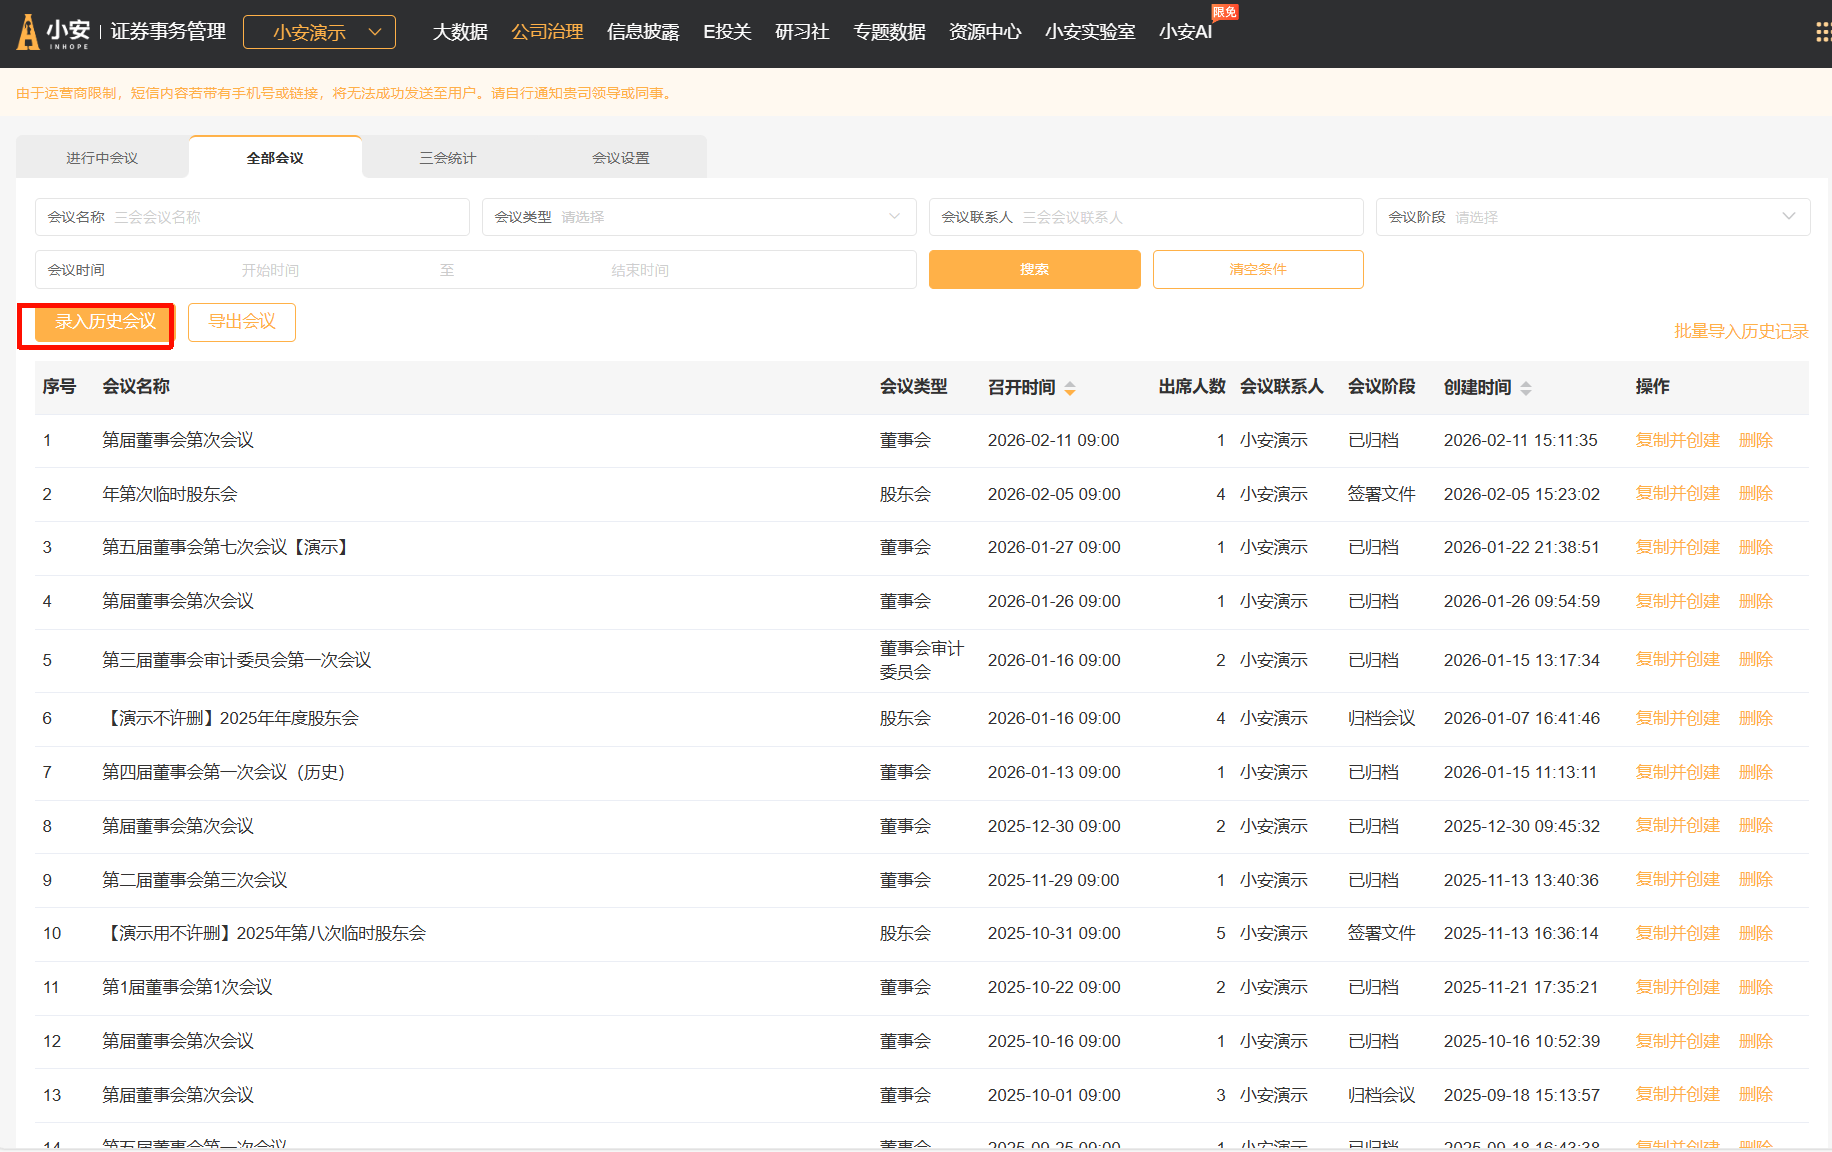The image size is (1832, 1152).
Task: Open 公司治理 in top navigation
Action: [x=547, y=32]
